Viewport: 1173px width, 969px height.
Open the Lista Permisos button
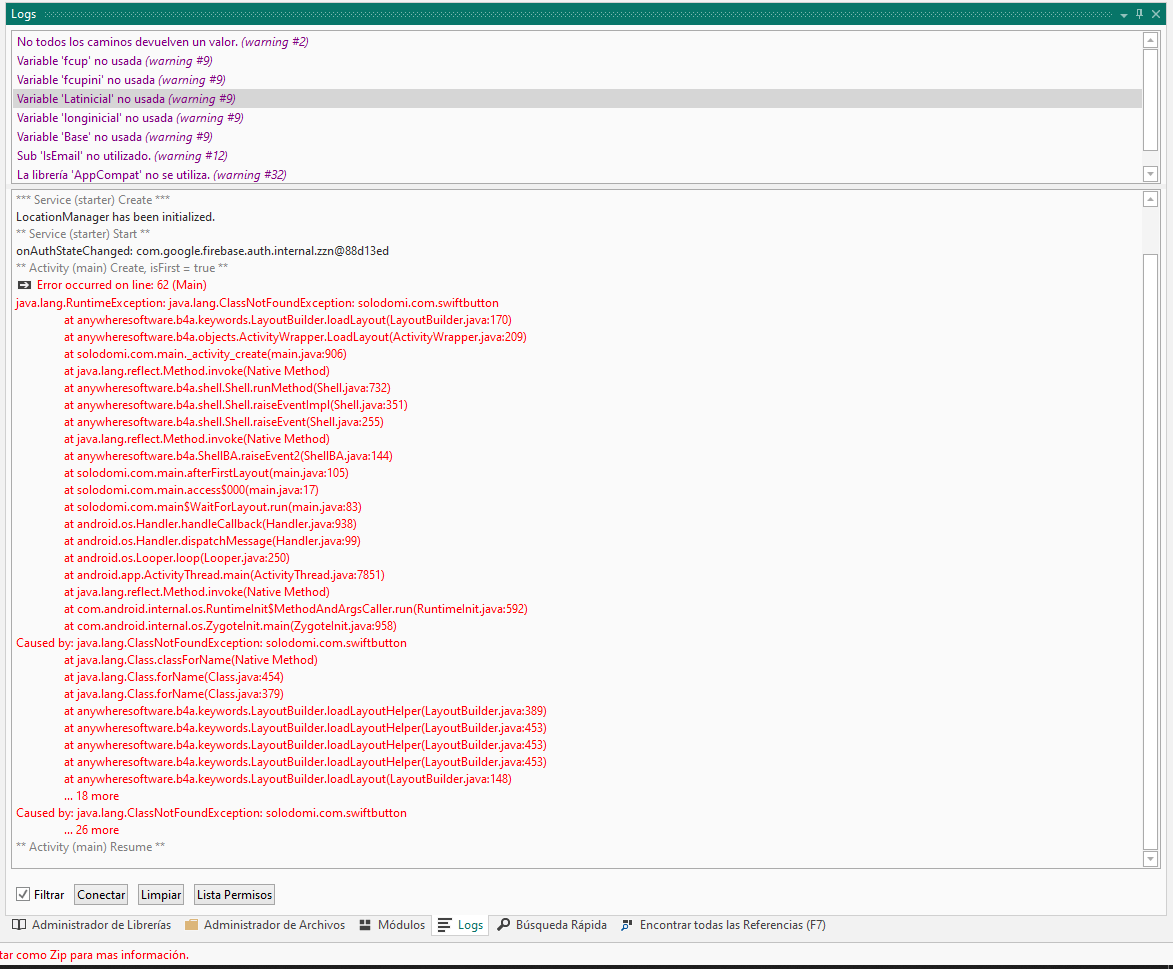[234, 894]
